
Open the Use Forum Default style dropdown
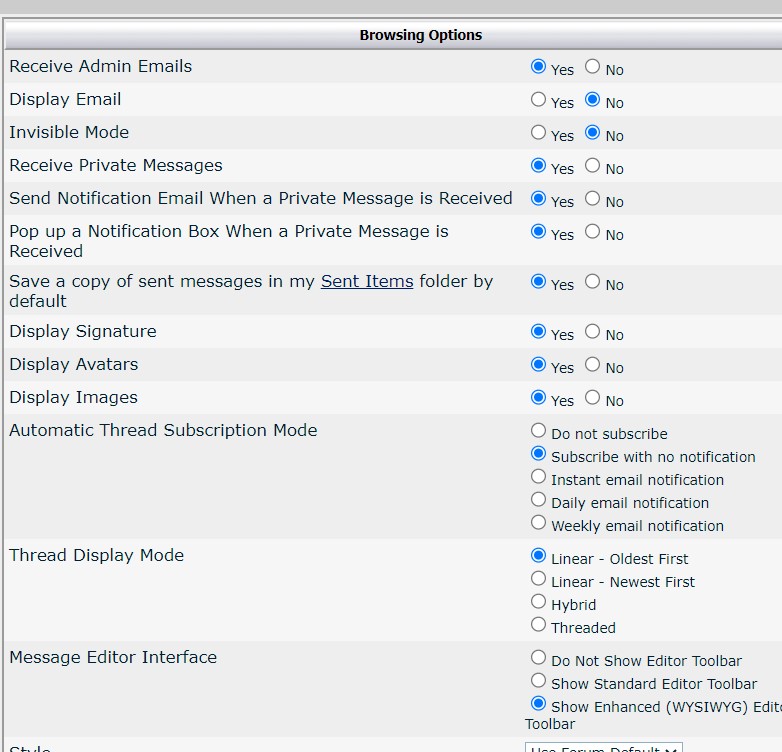tap(603, 747)
